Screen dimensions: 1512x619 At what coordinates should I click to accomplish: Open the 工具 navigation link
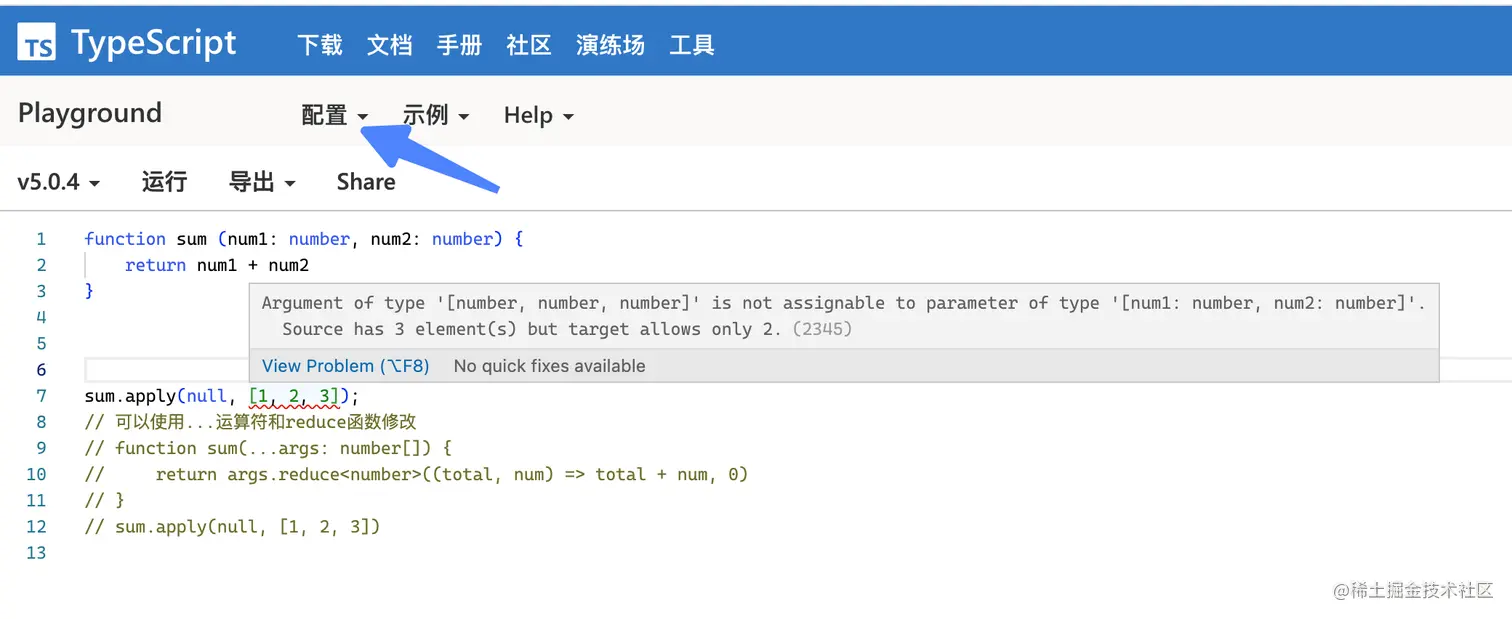692,45
